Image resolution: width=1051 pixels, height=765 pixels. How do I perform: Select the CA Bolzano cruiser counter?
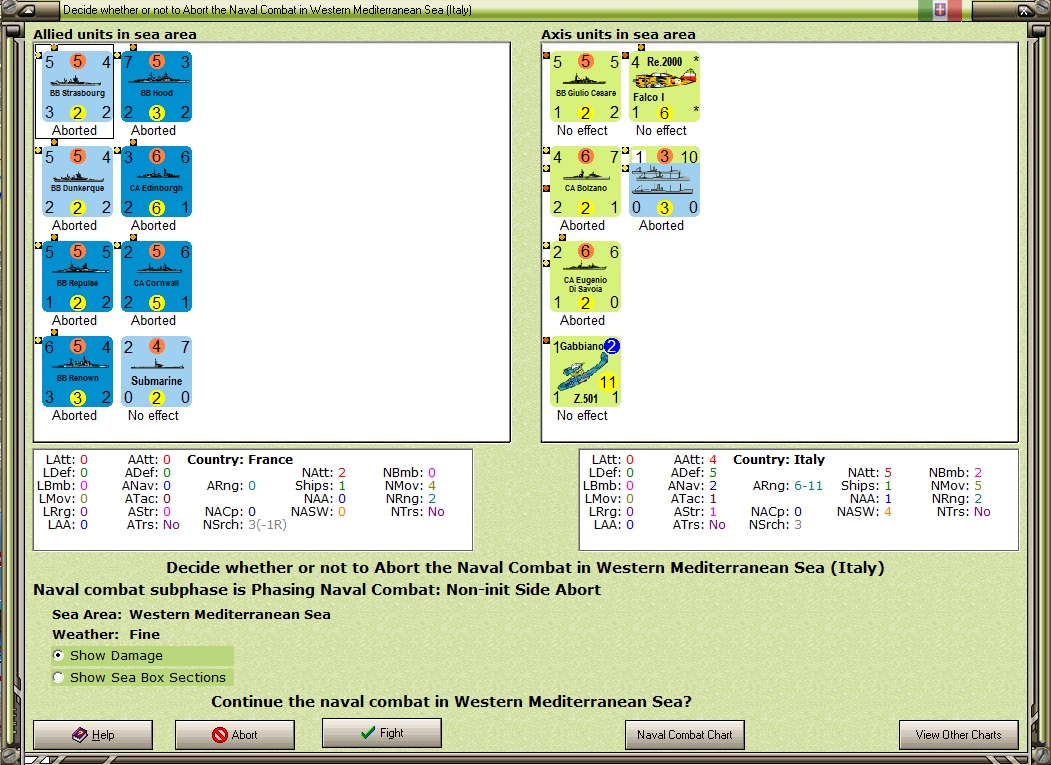tap(586, 182)
